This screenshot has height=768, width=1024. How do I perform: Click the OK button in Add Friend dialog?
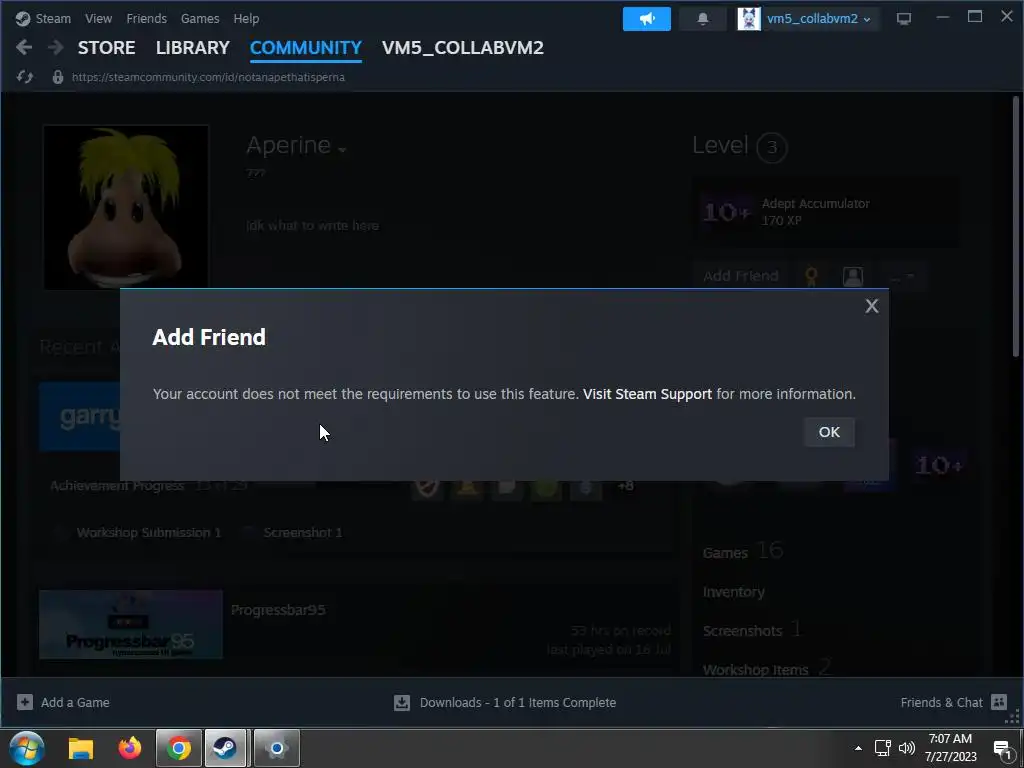[x=829, y=432]
